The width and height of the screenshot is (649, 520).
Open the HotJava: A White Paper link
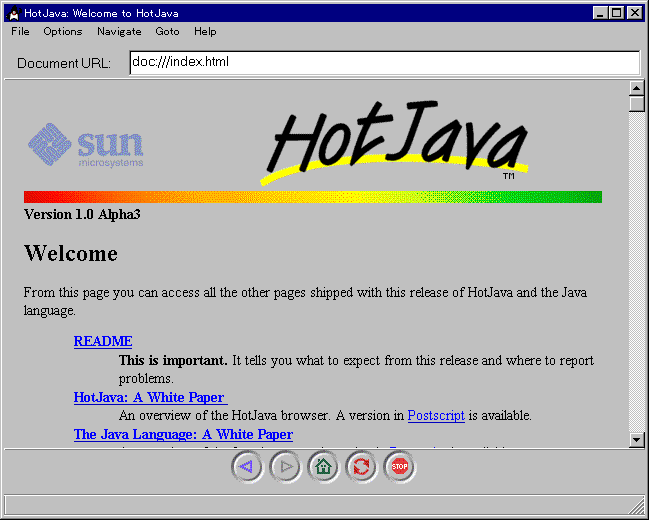point(151,397)
